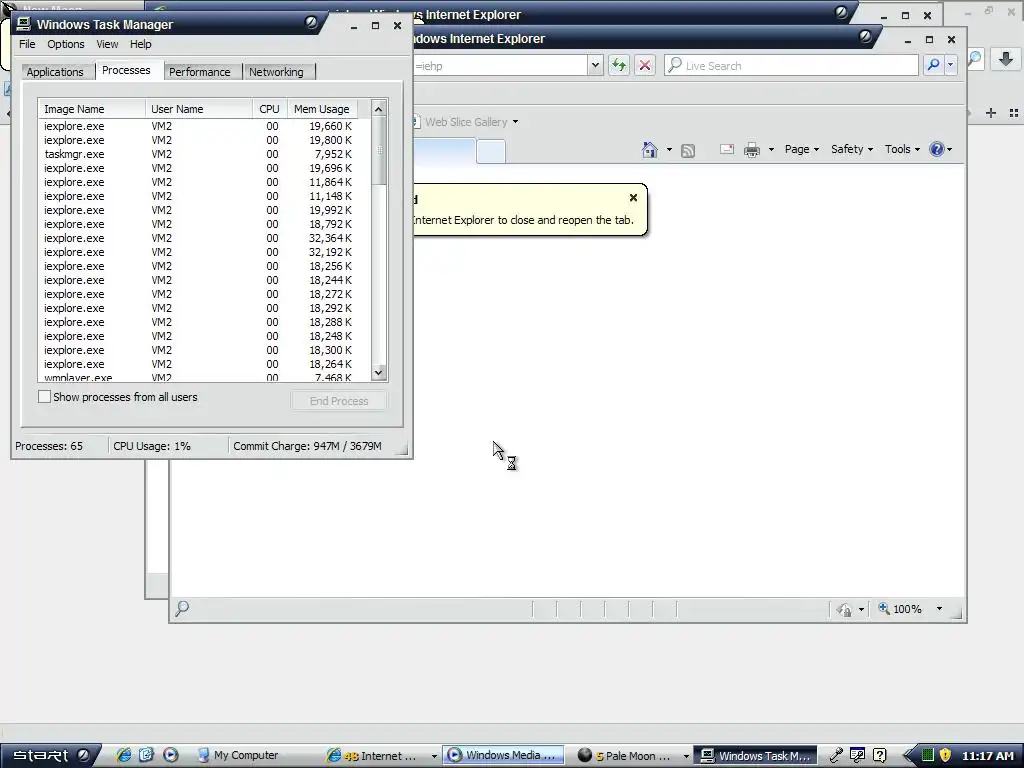Switch to the Performance tab

coord(200,72)
